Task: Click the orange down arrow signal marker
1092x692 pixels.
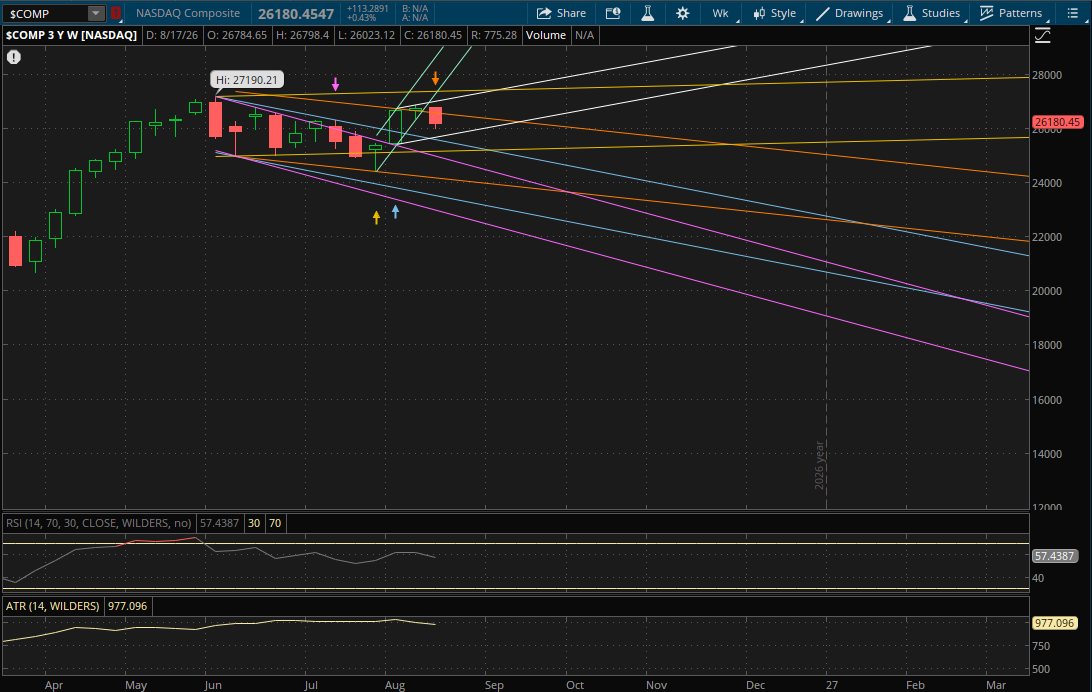Action: pos(435,78)
